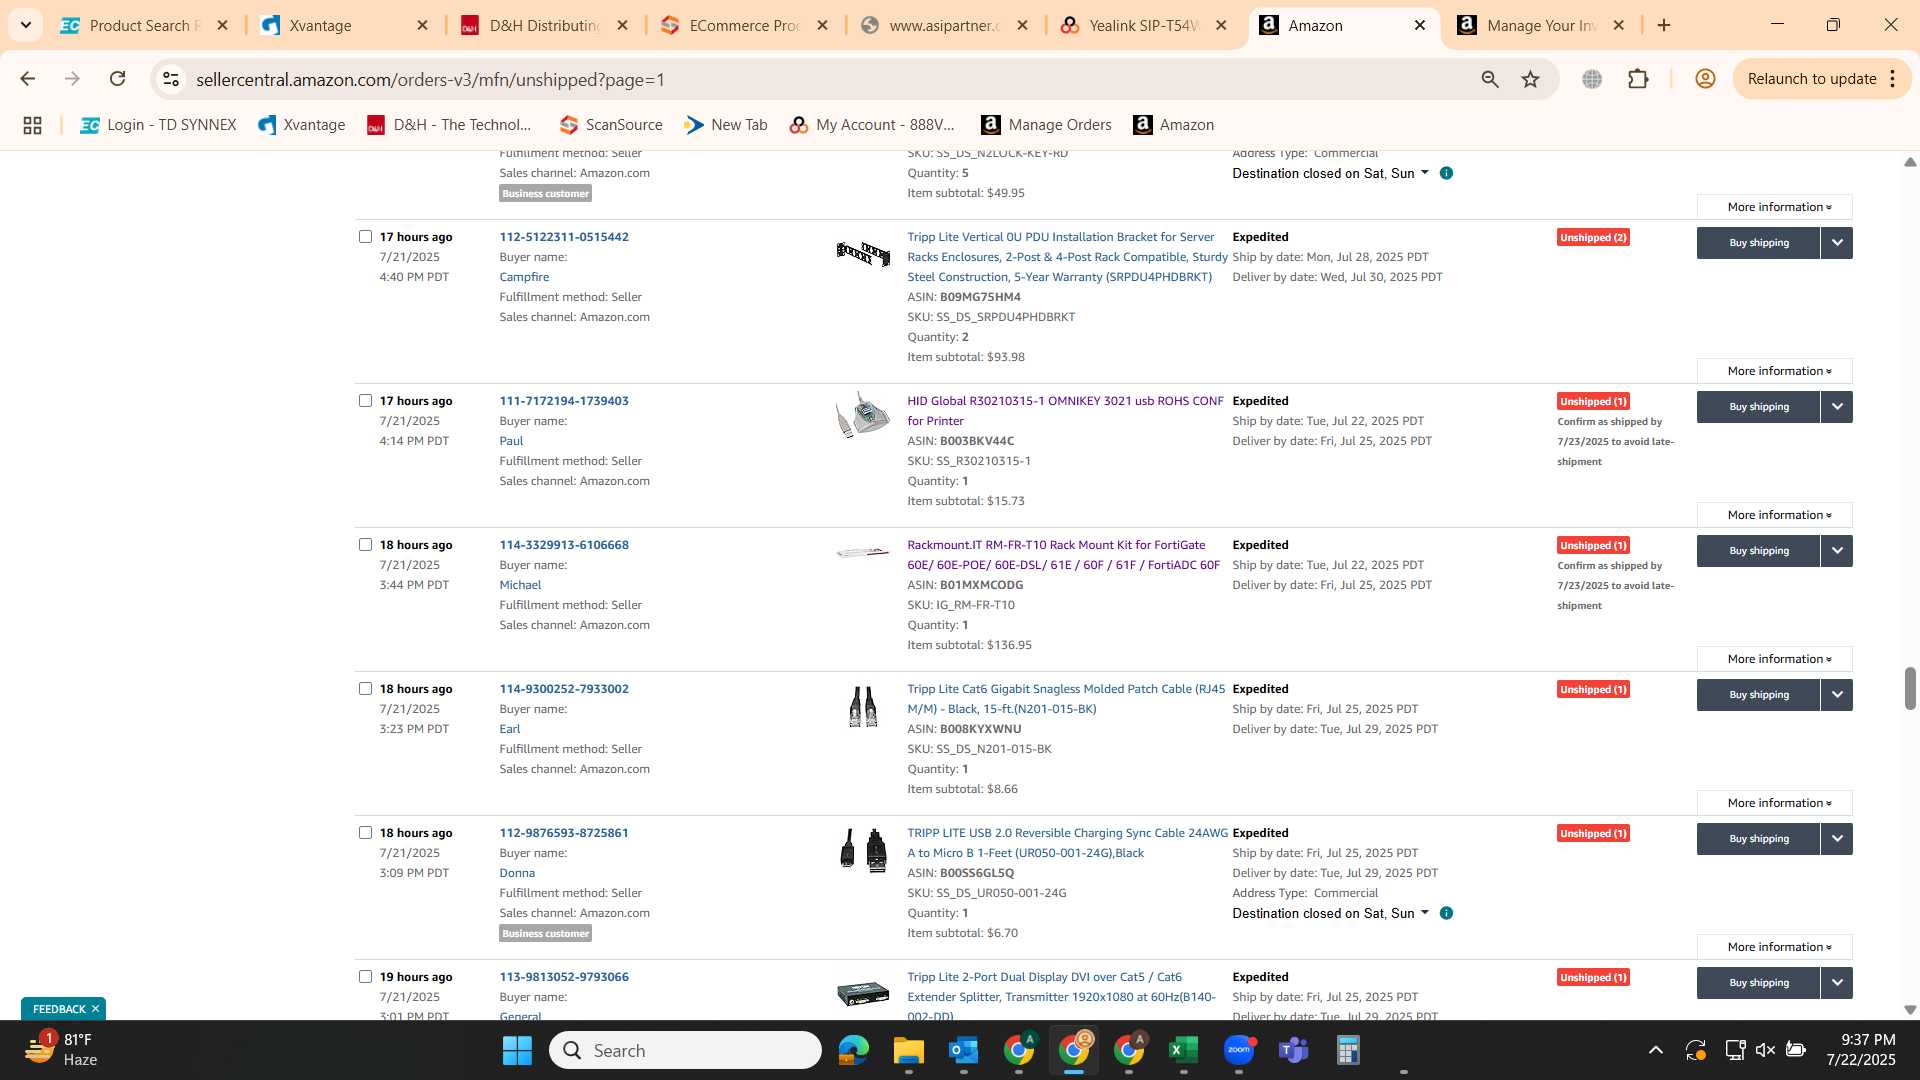Open the Extensions puzzle icon
Screen dimensions: 1920x1080
click(x=1638, y=79)
